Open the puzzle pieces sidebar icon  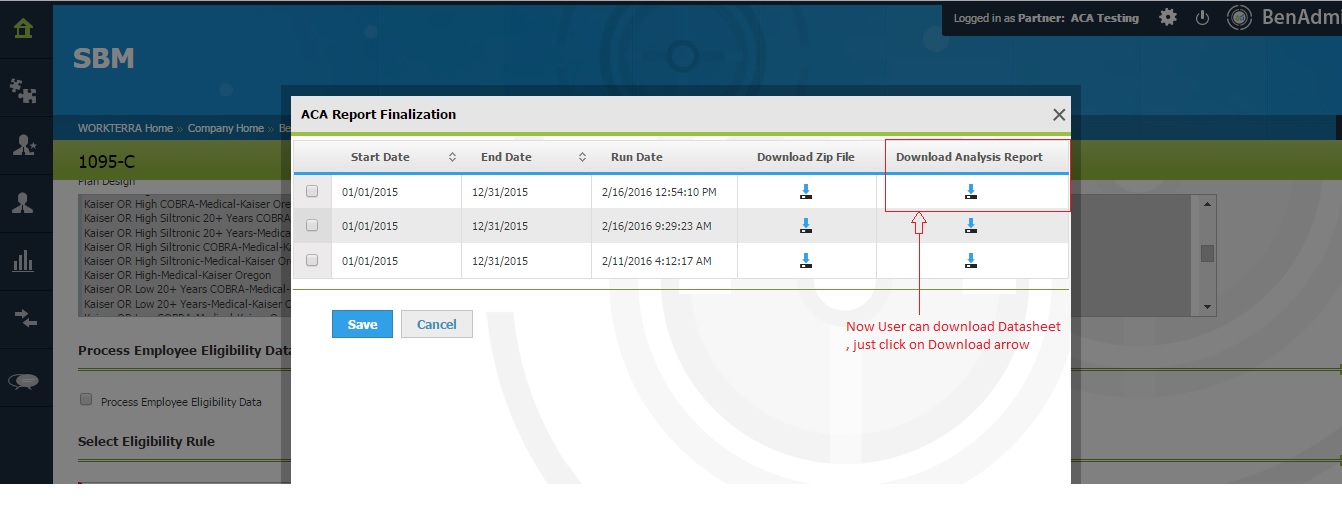(x=23, y=89)
